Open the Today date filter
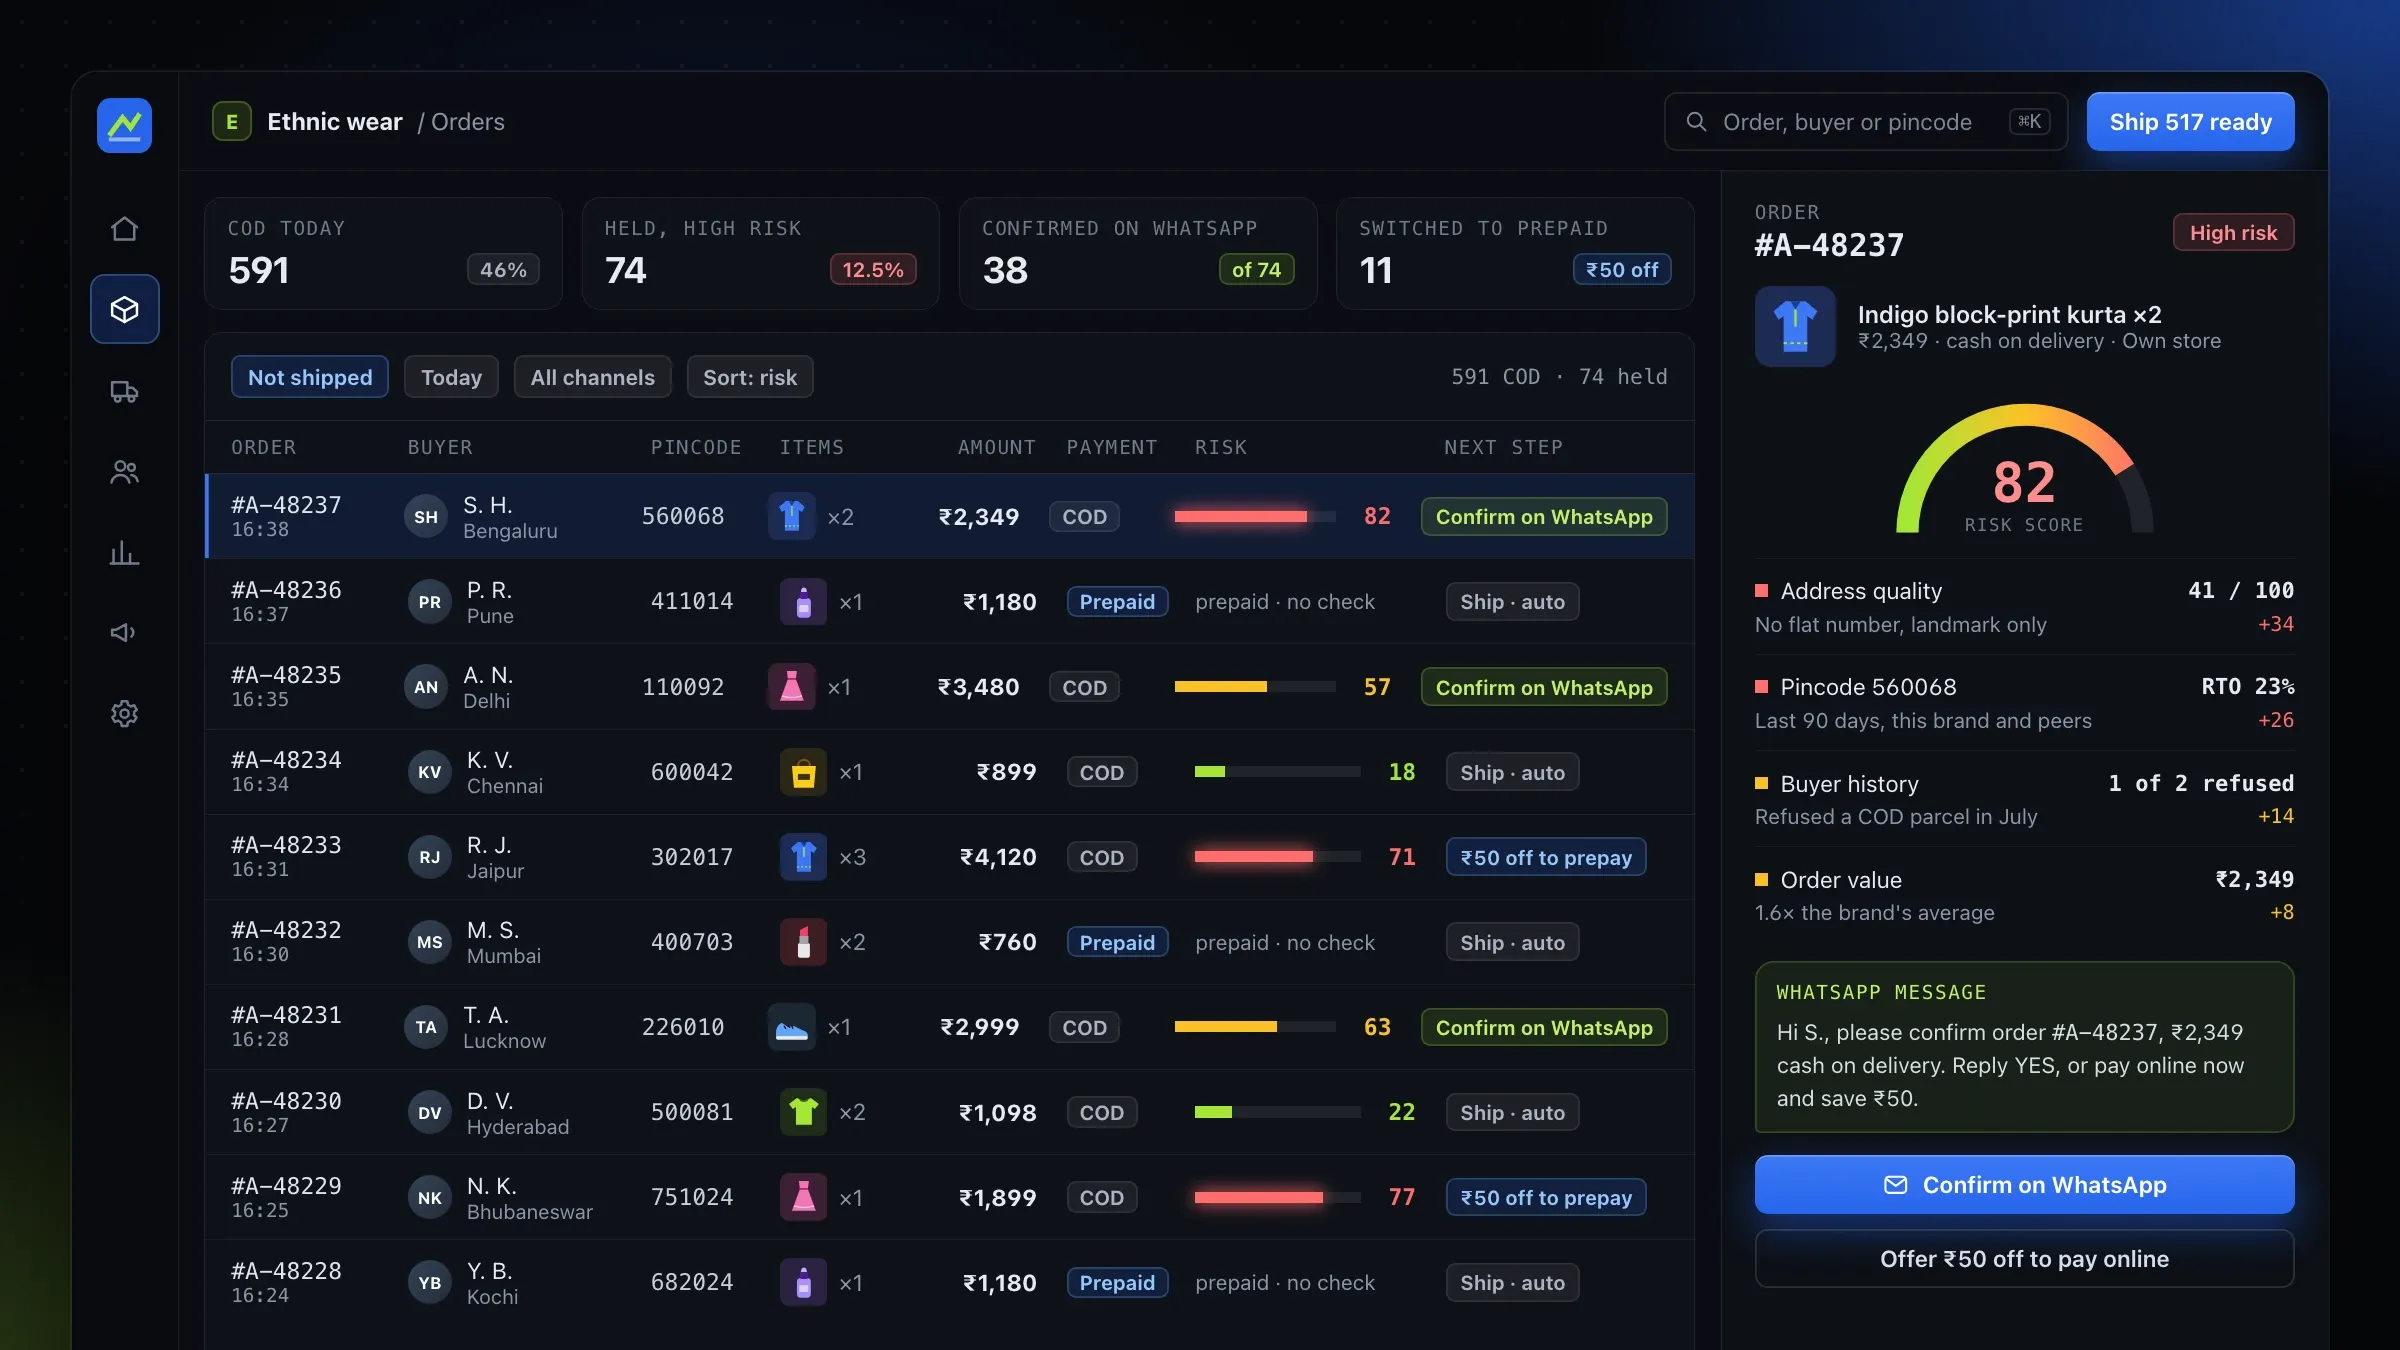The image size is (2400, 1350). 451,377
